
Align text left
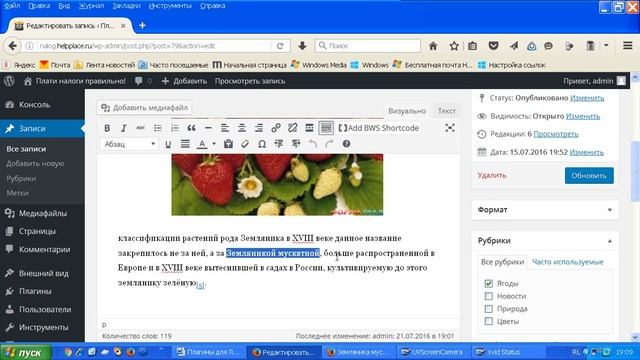point(225,128)
